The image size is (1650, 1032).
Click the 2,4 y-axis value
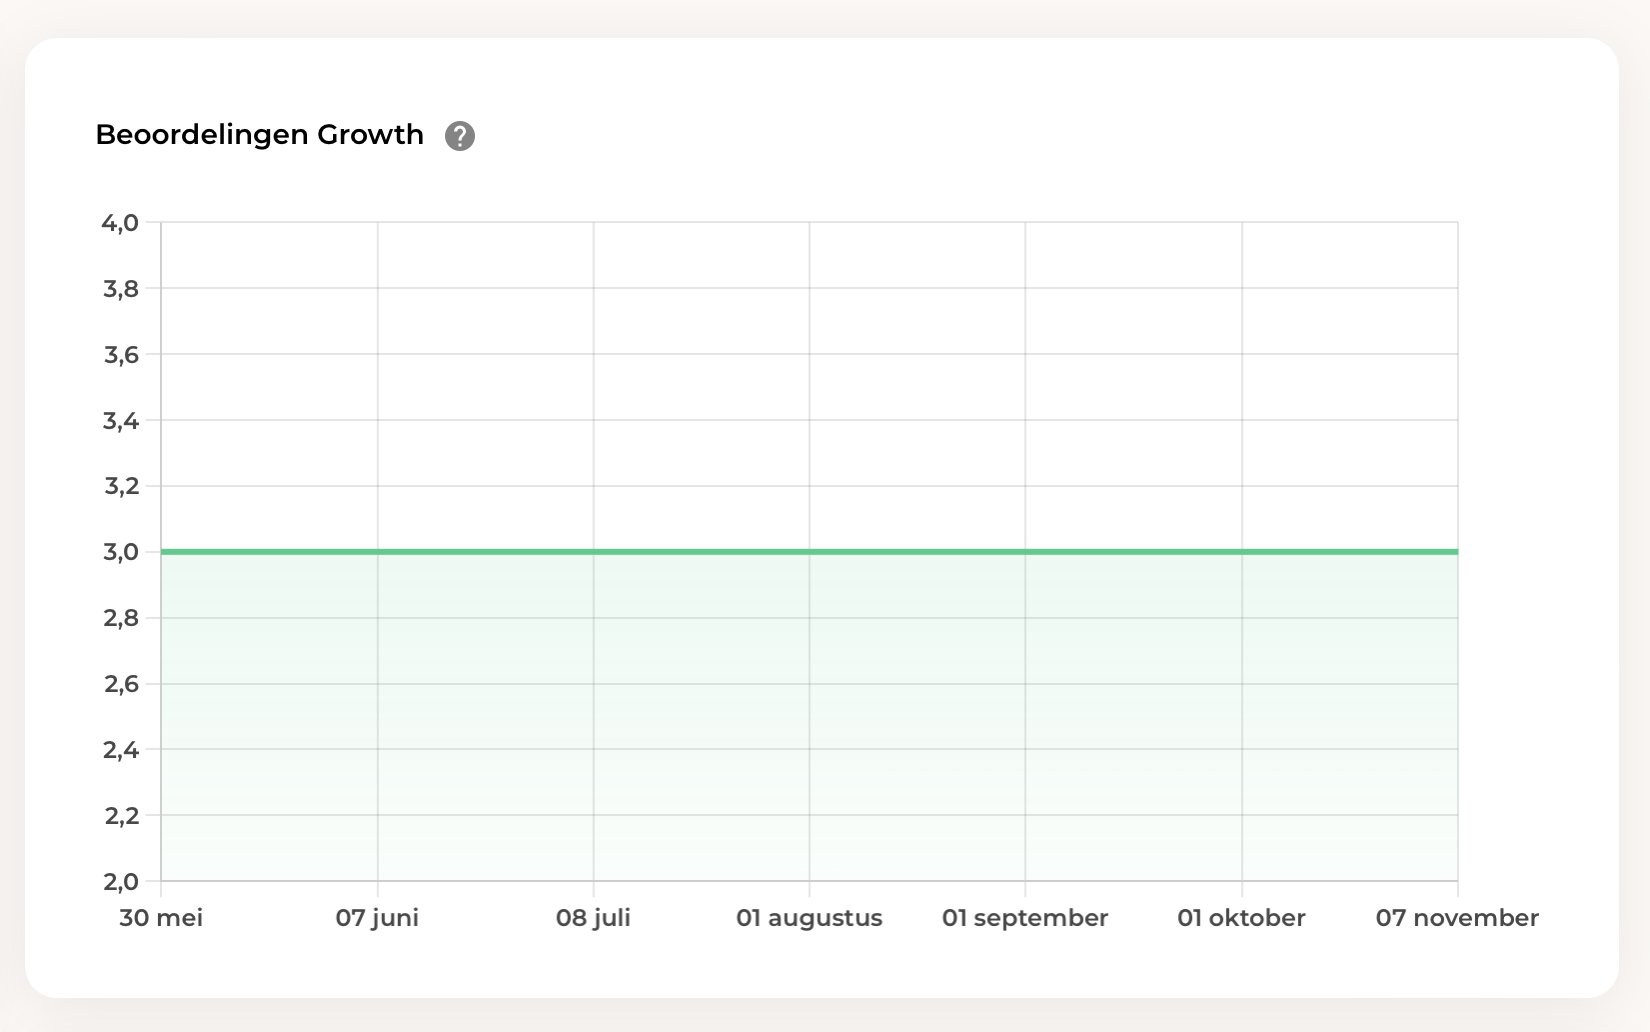[x=121, y=750]
